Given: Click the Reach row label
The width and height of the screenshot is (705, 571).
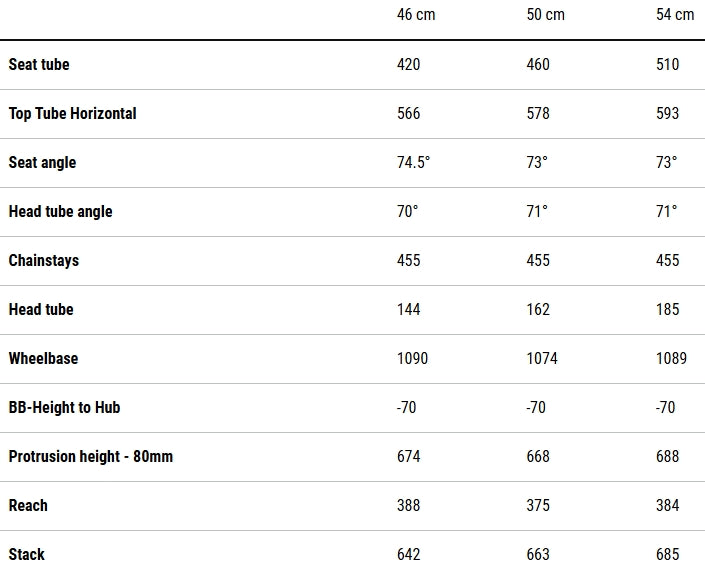Looking at the screenshot, I should [28, 505].
